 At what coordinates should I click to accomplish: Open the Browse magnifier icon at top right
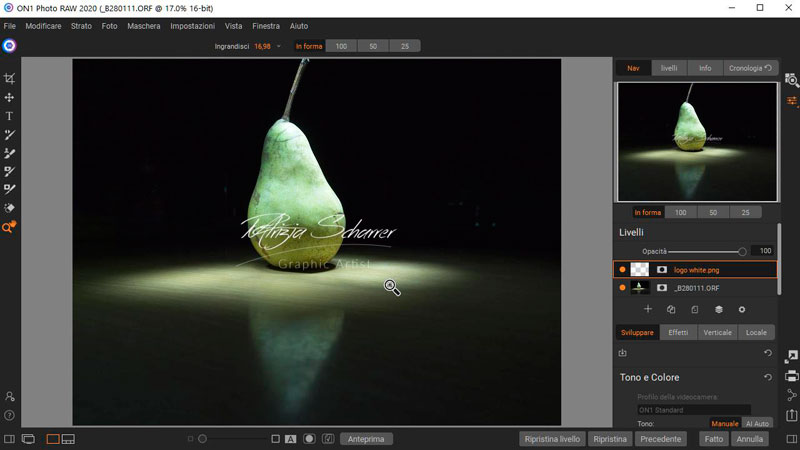click(x=792, y=80)
